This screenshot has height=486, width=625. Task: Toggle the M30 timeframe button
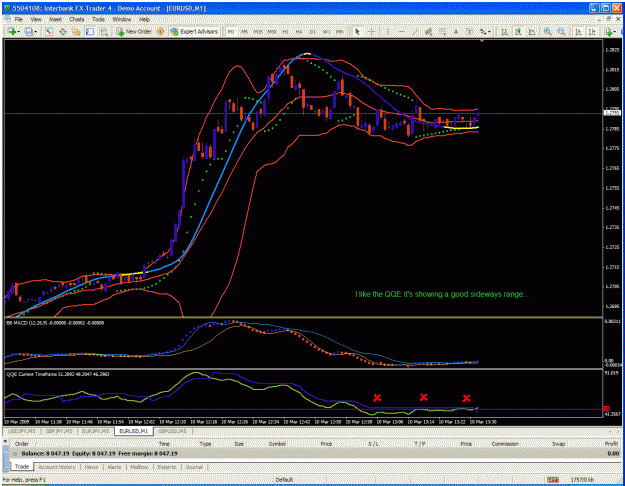[x=272, y=31]
